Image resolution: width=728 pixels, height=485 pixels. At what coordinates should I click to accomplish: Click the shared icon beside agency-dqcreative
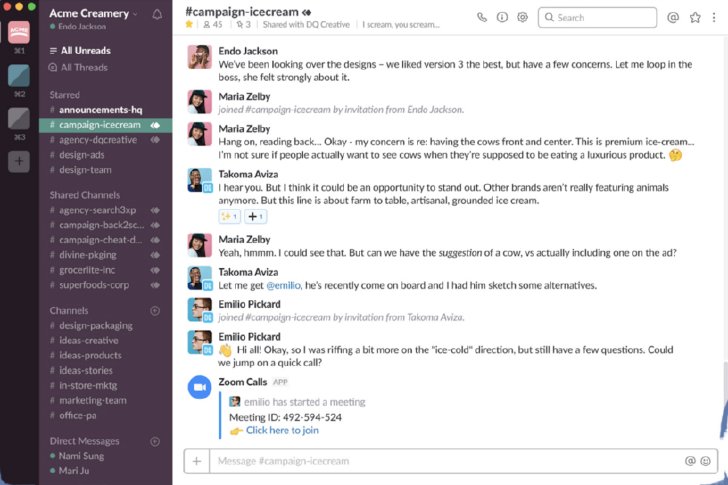pos(155,140)
